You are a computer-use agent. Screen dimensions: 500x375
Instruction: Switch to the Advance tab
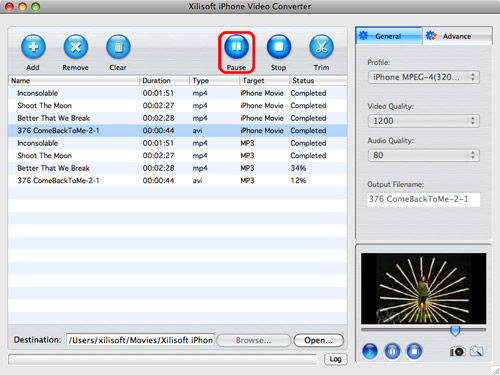coord(457,36)
